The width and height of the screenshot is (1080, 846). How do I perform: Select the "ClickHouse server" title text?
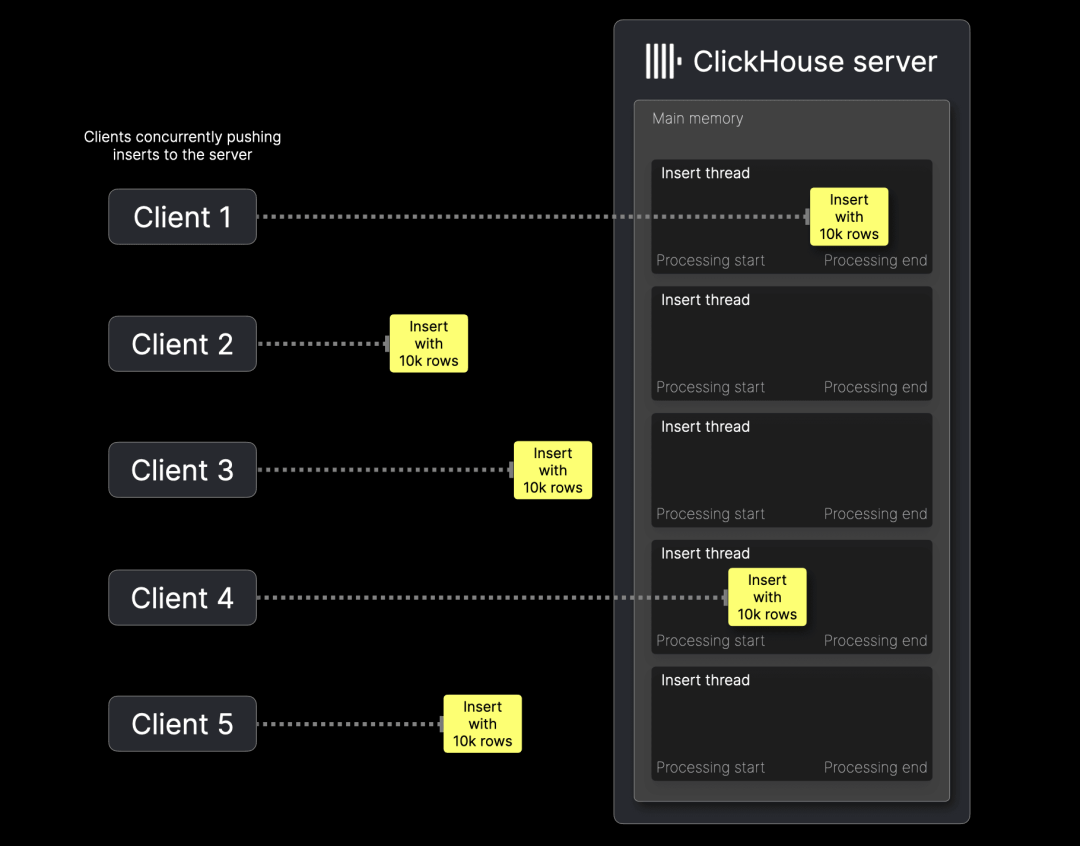tap(815, 62)
